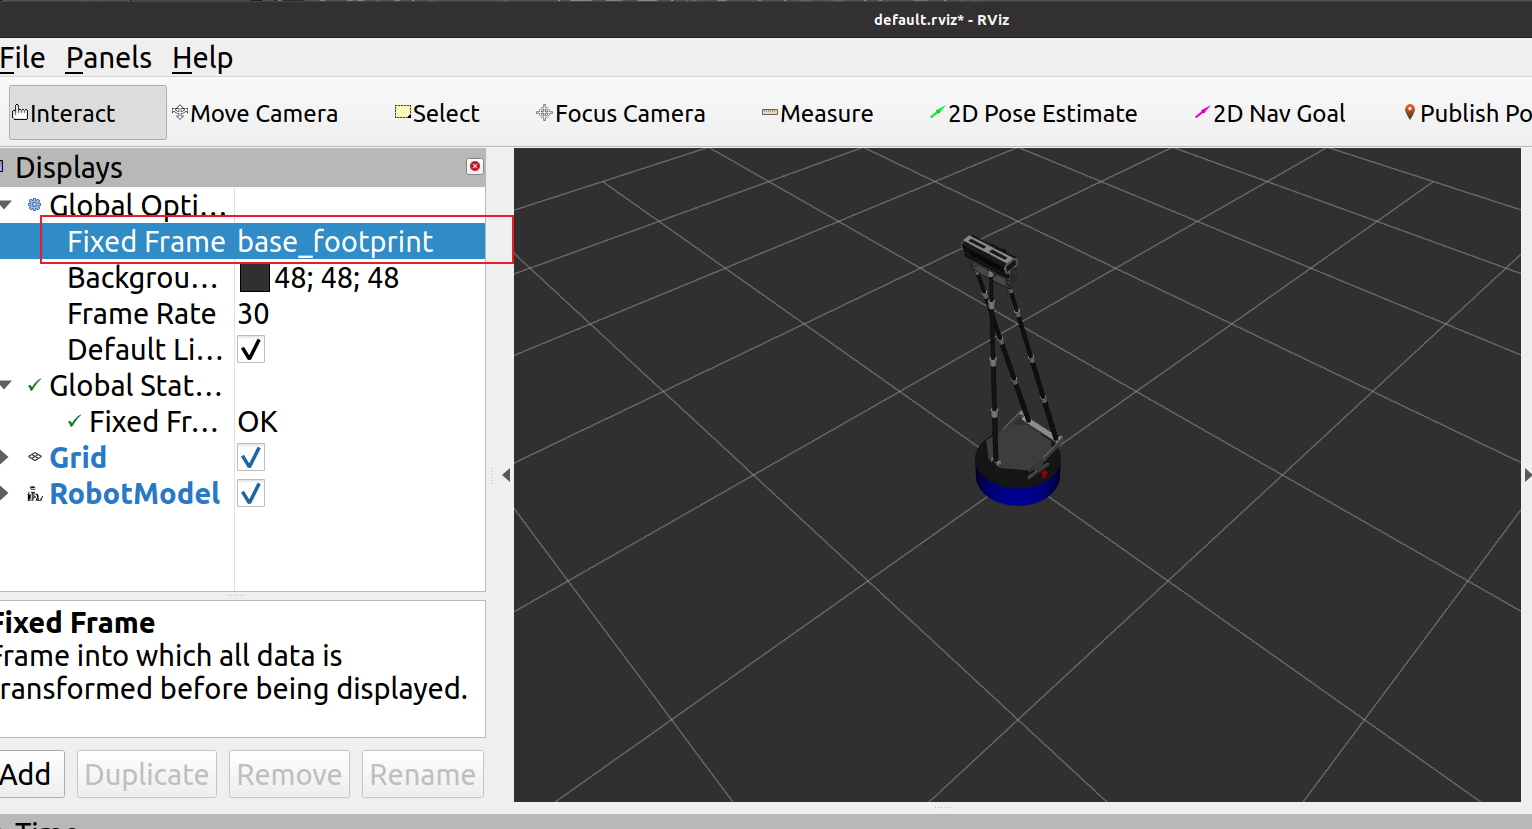Select the 2D Nav Goal tool
This screenshot has width=1532, height=829.
click(x=1270, y=114)
